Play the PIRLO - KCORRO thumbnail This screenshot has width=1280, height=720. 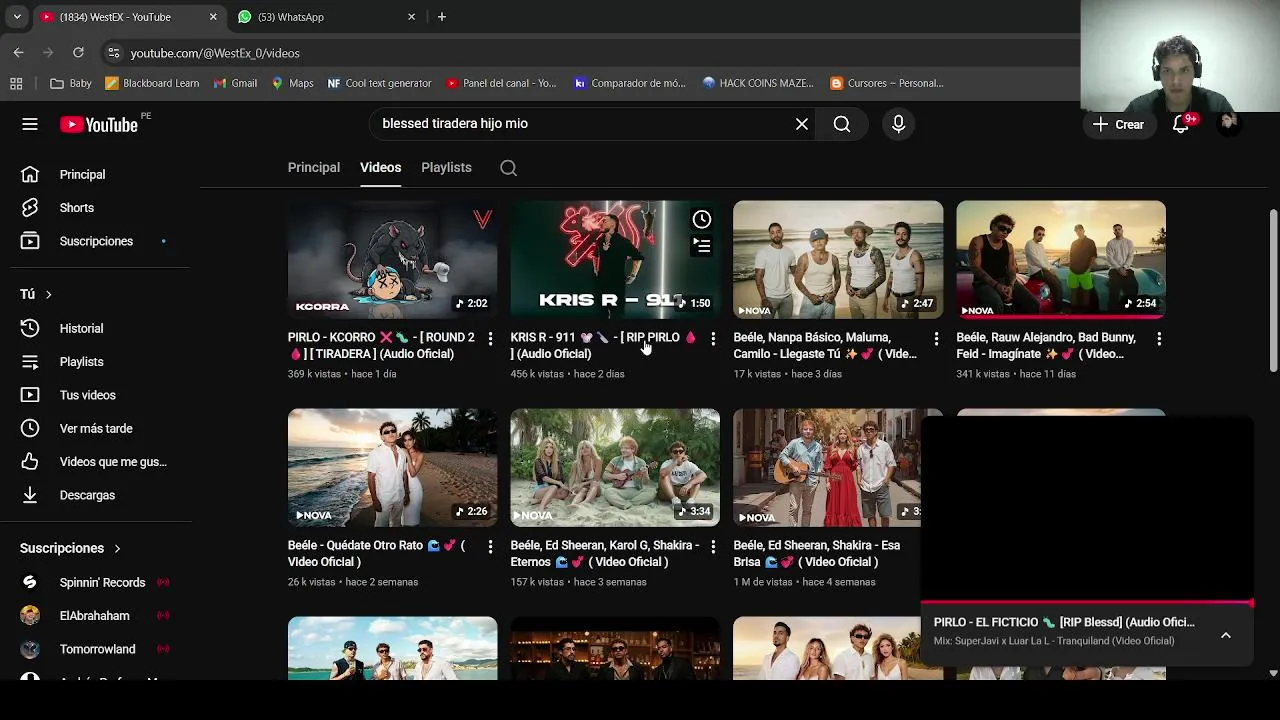392,260
